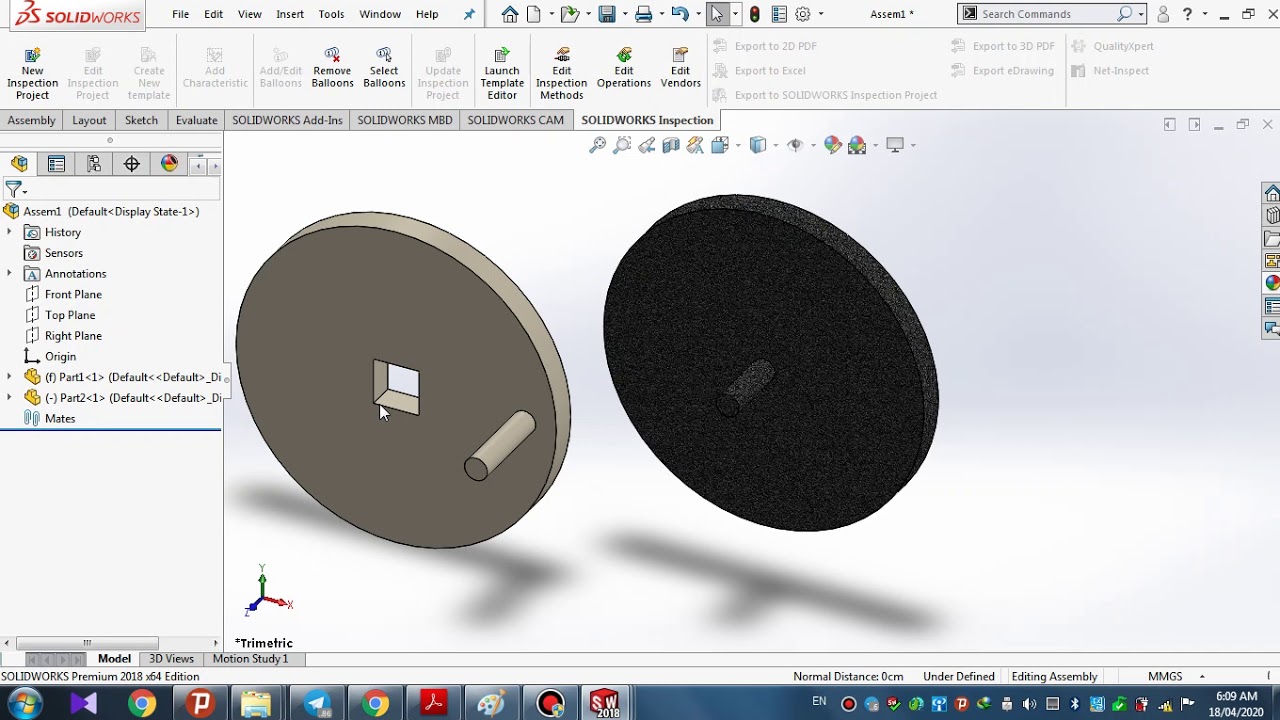Screen dimensions: 1280x720
Task: Open the DisplayManager color sphere tab
Action: point(169,164)
